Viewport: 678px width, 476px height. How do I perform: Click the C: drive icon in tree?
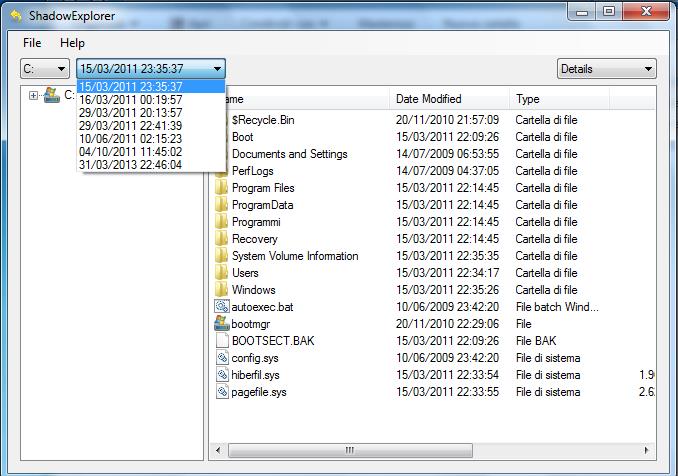52,95
